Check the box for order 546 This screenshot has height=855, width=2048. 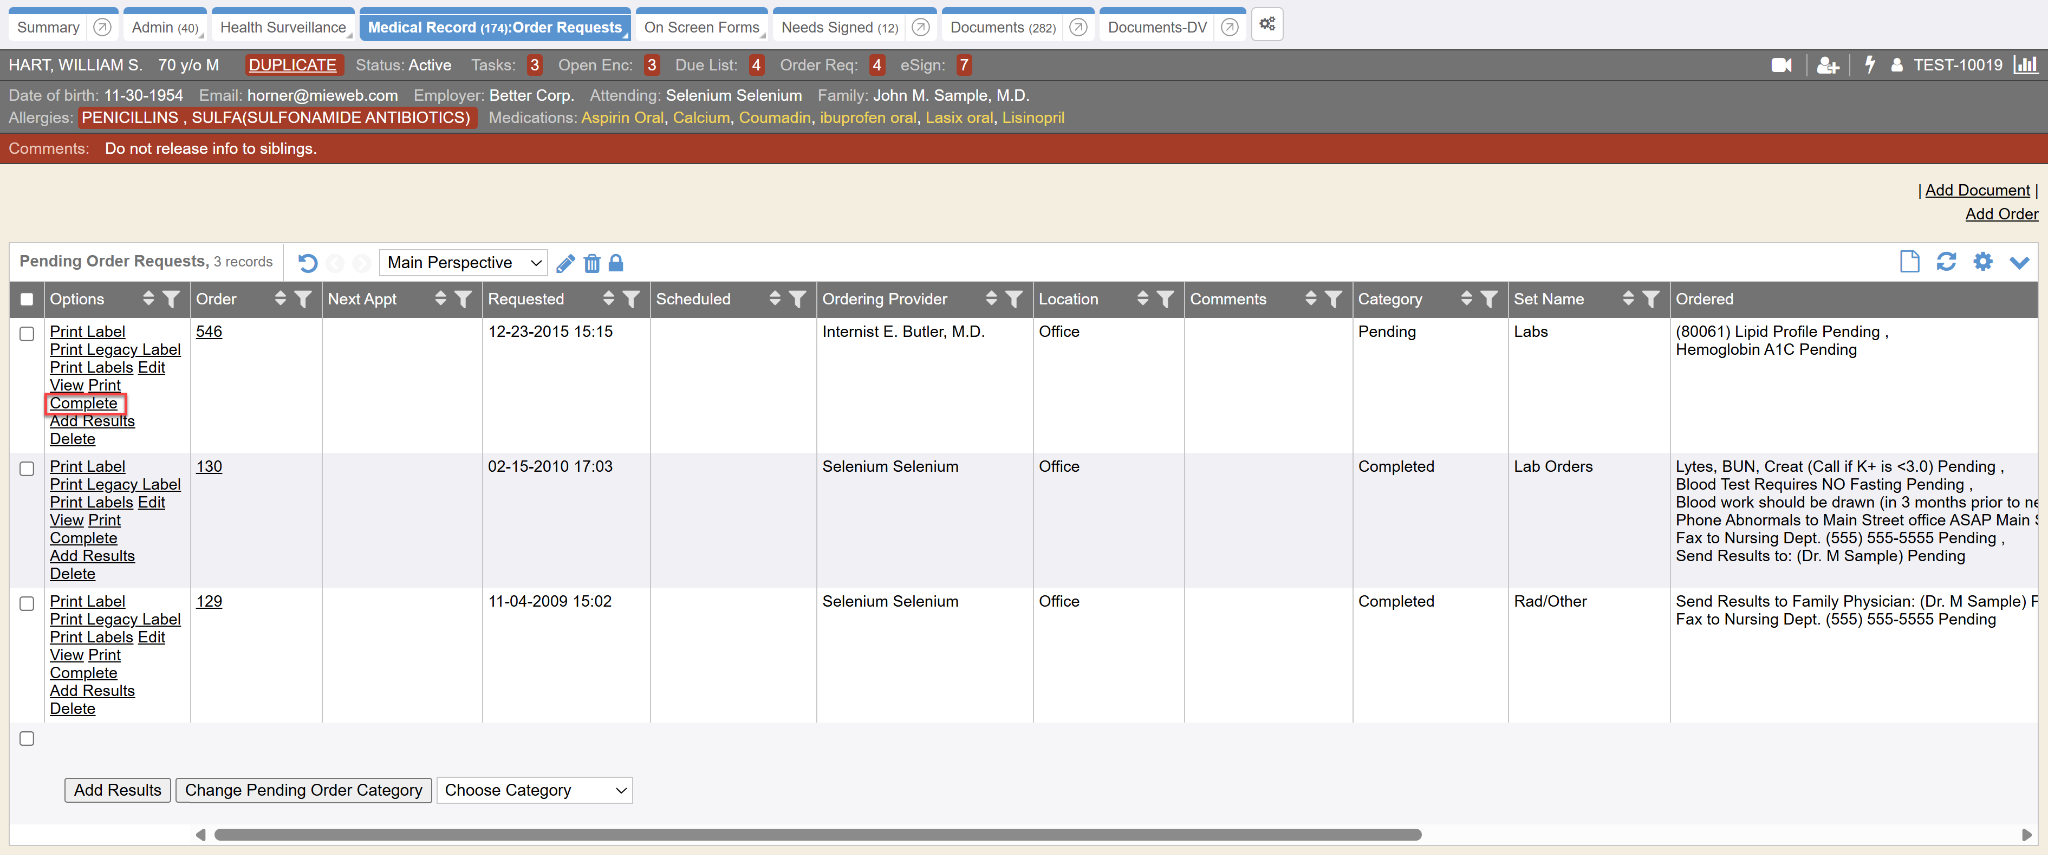(x=27, y=334)
